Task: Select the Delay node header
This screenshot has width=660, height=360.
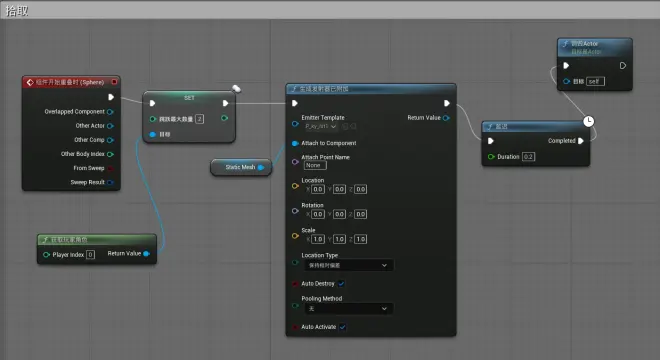Action: point(535,126)
